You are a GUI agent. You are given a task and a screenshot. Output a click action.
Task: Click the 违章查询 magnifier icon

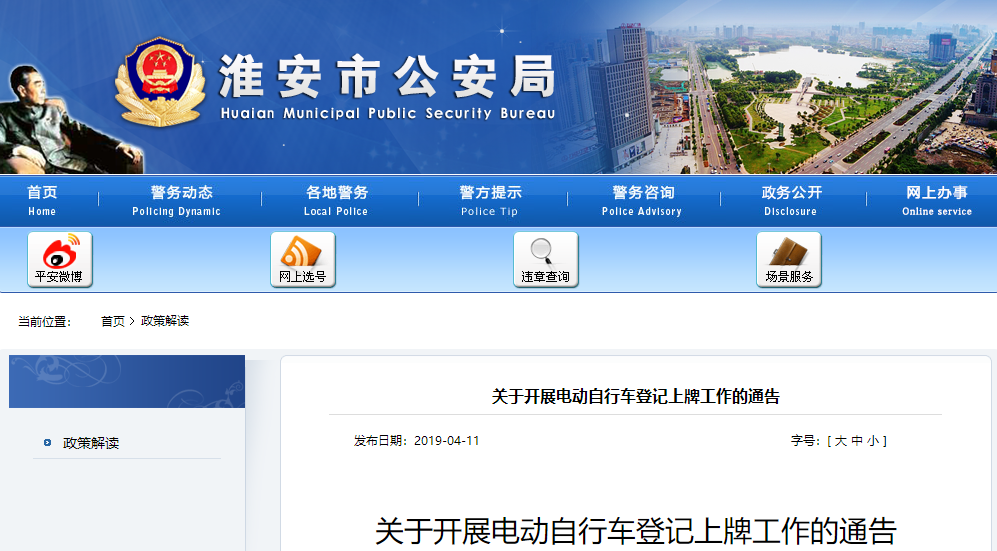click(x=545, y=258)
